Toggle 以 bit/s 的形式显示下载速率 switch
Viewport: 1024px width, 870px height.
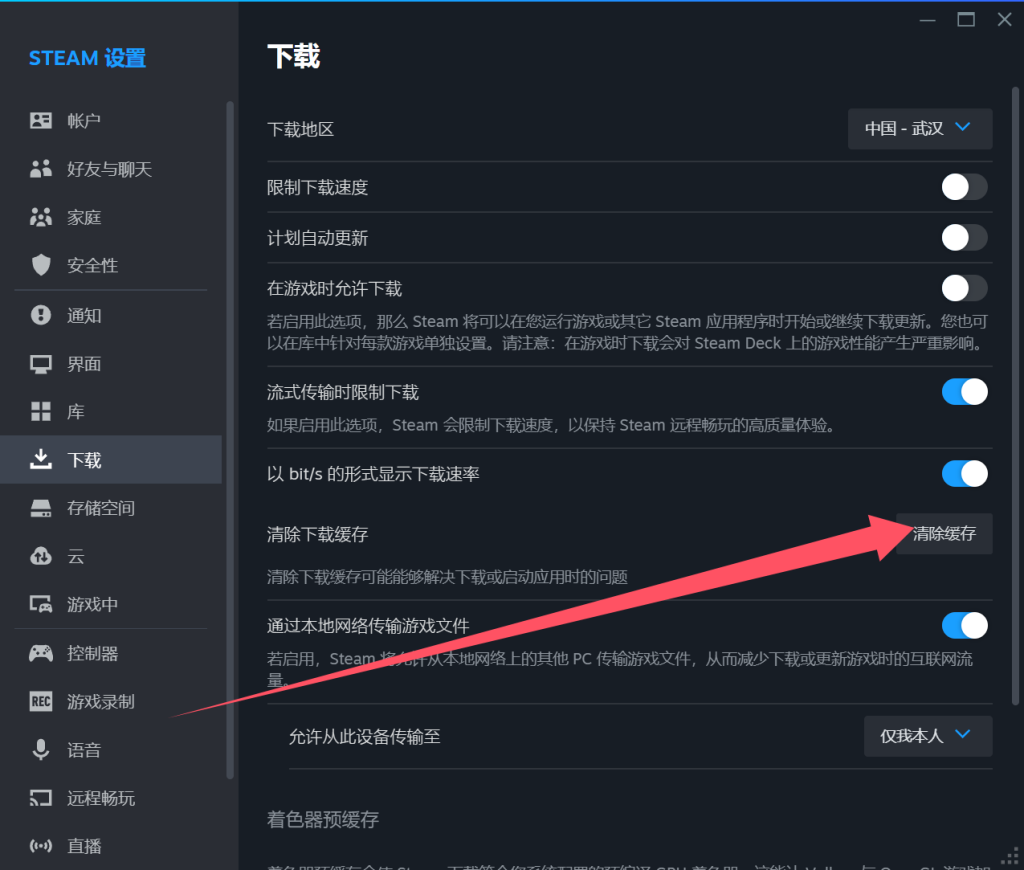coord(964,474)
